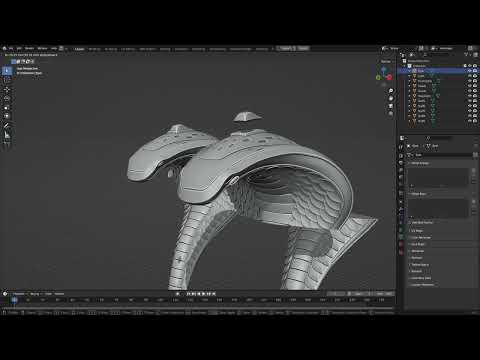
Task: Select the Annotate pencil tool
Action: pos(7,126)
